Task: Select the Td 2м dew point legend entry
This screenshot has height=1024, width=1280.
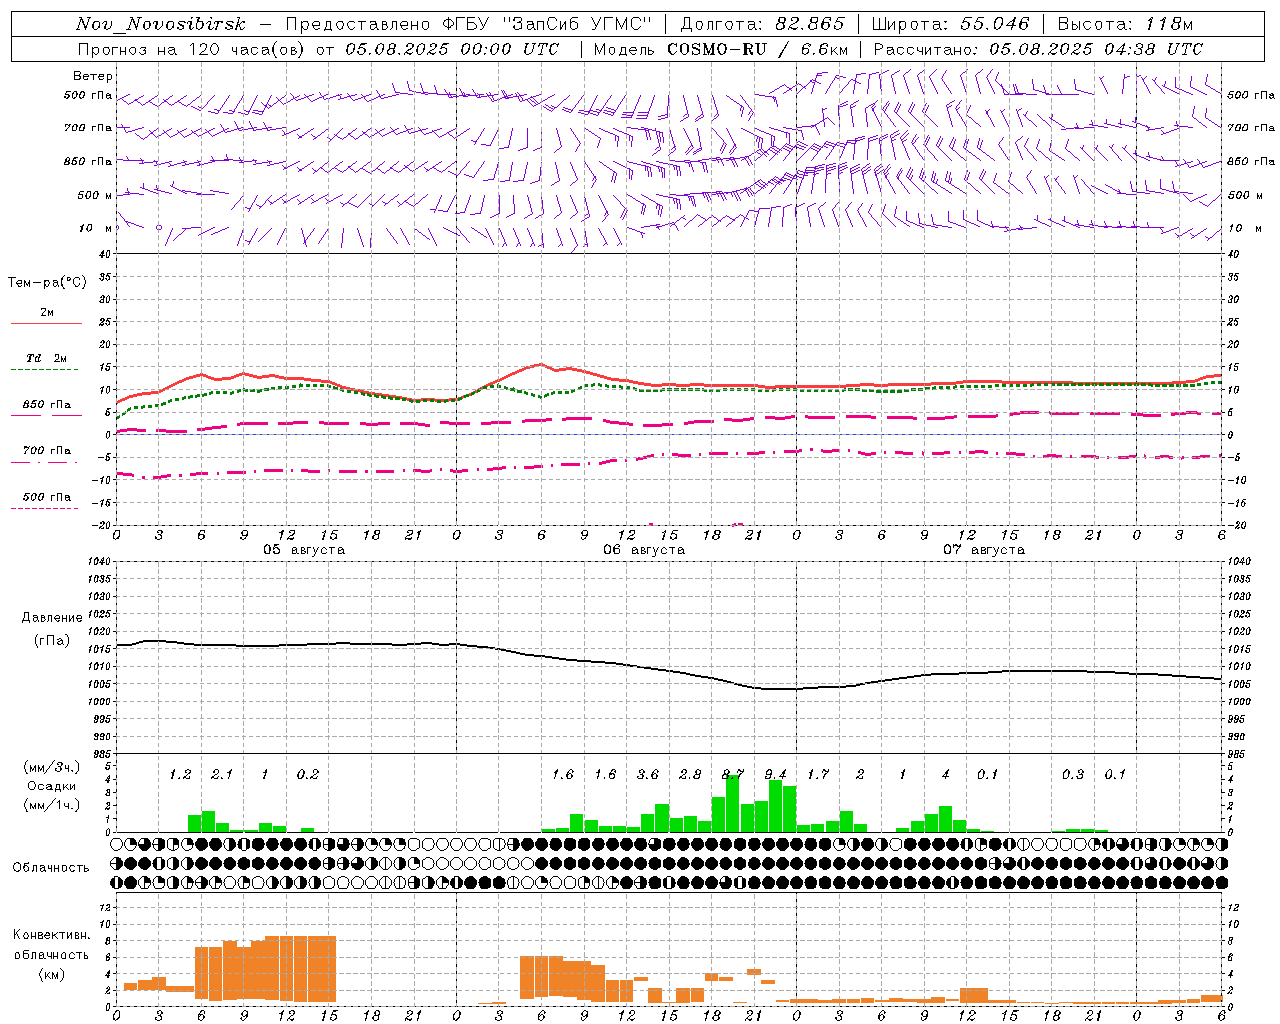Action: (47, 358)
